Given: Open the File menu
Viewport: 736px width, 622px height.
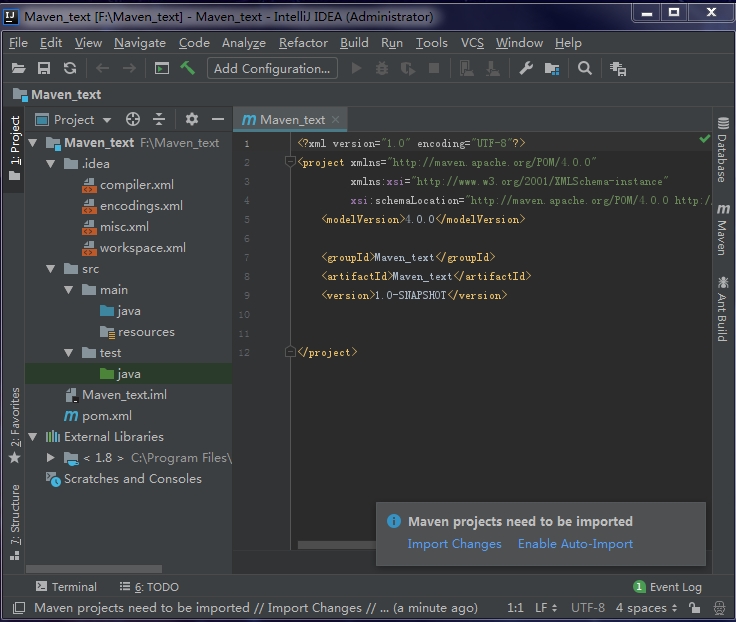Looking at the screenshot, I should 18,43.
